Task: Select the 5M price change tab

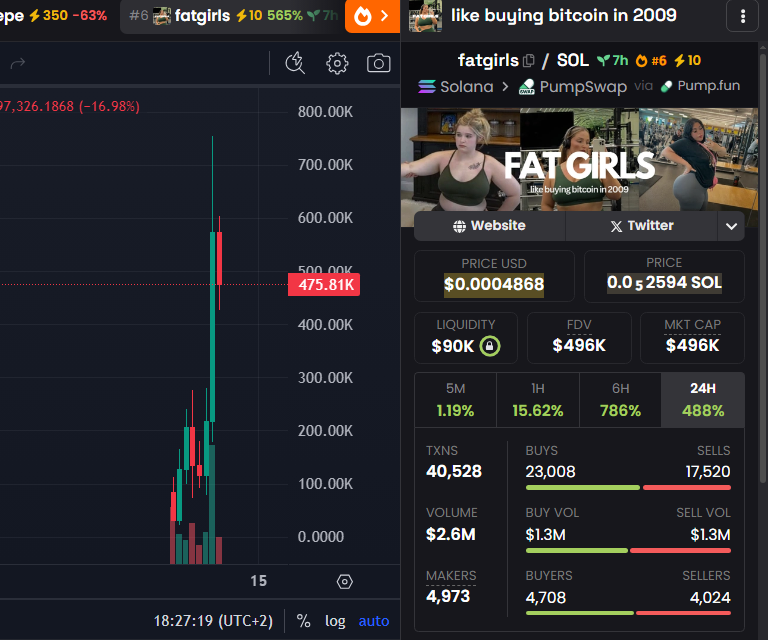Action: [x=455, y=400]
